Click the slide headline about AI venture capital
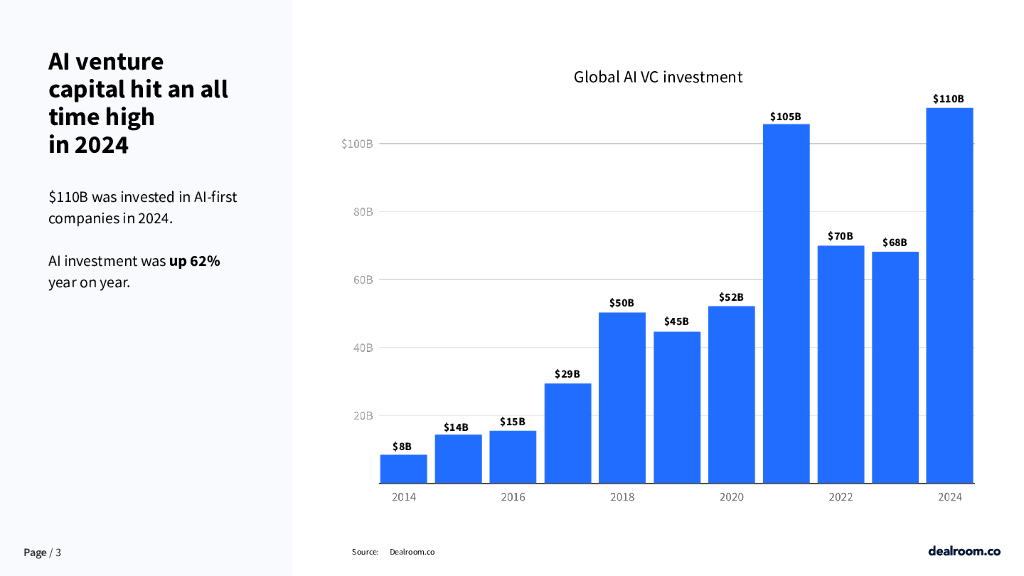This screenshot has width=1024, height=576. [x=138, y=103]
